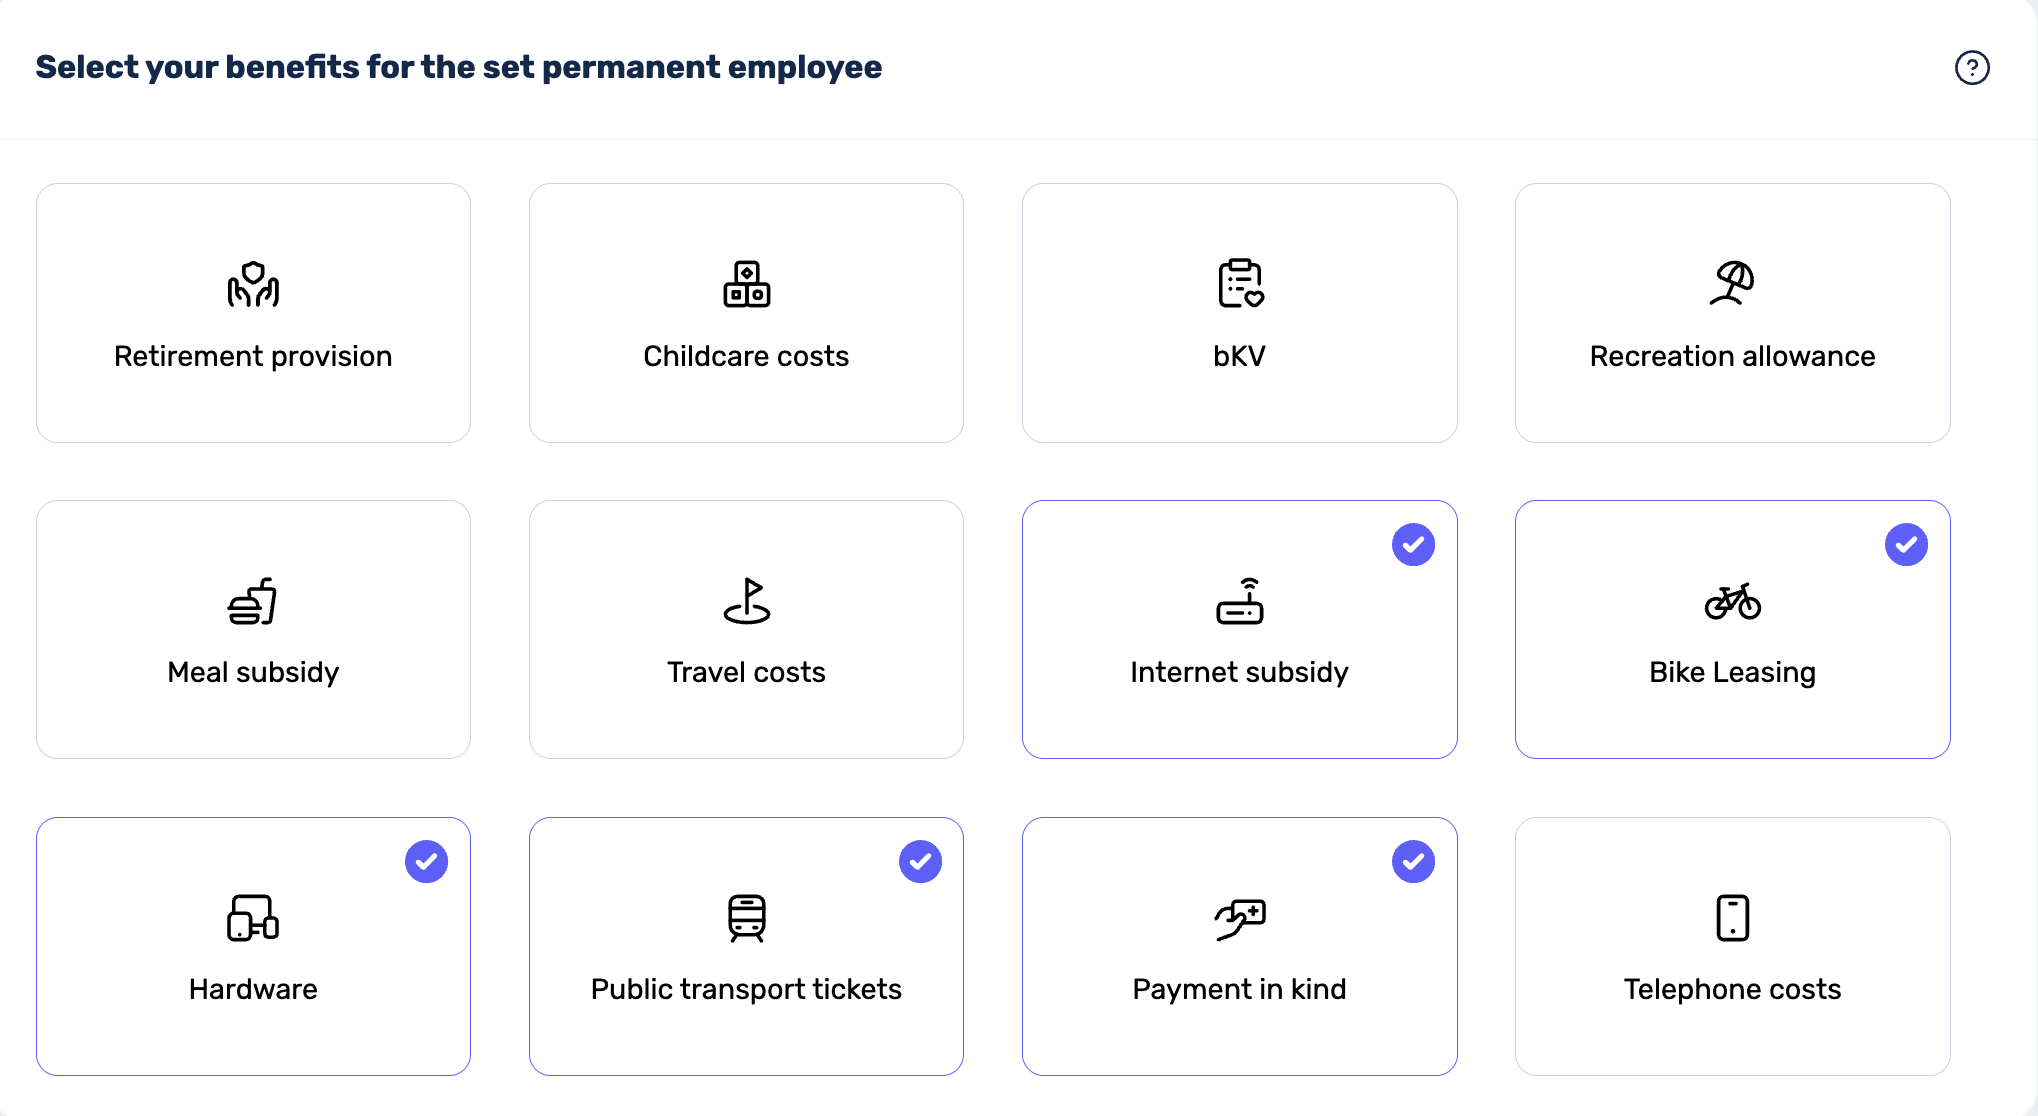Select the Retirement provision label
The height and width of the screenshot is (1116, 2038).
pyautogui.click(x=253, y=356)
